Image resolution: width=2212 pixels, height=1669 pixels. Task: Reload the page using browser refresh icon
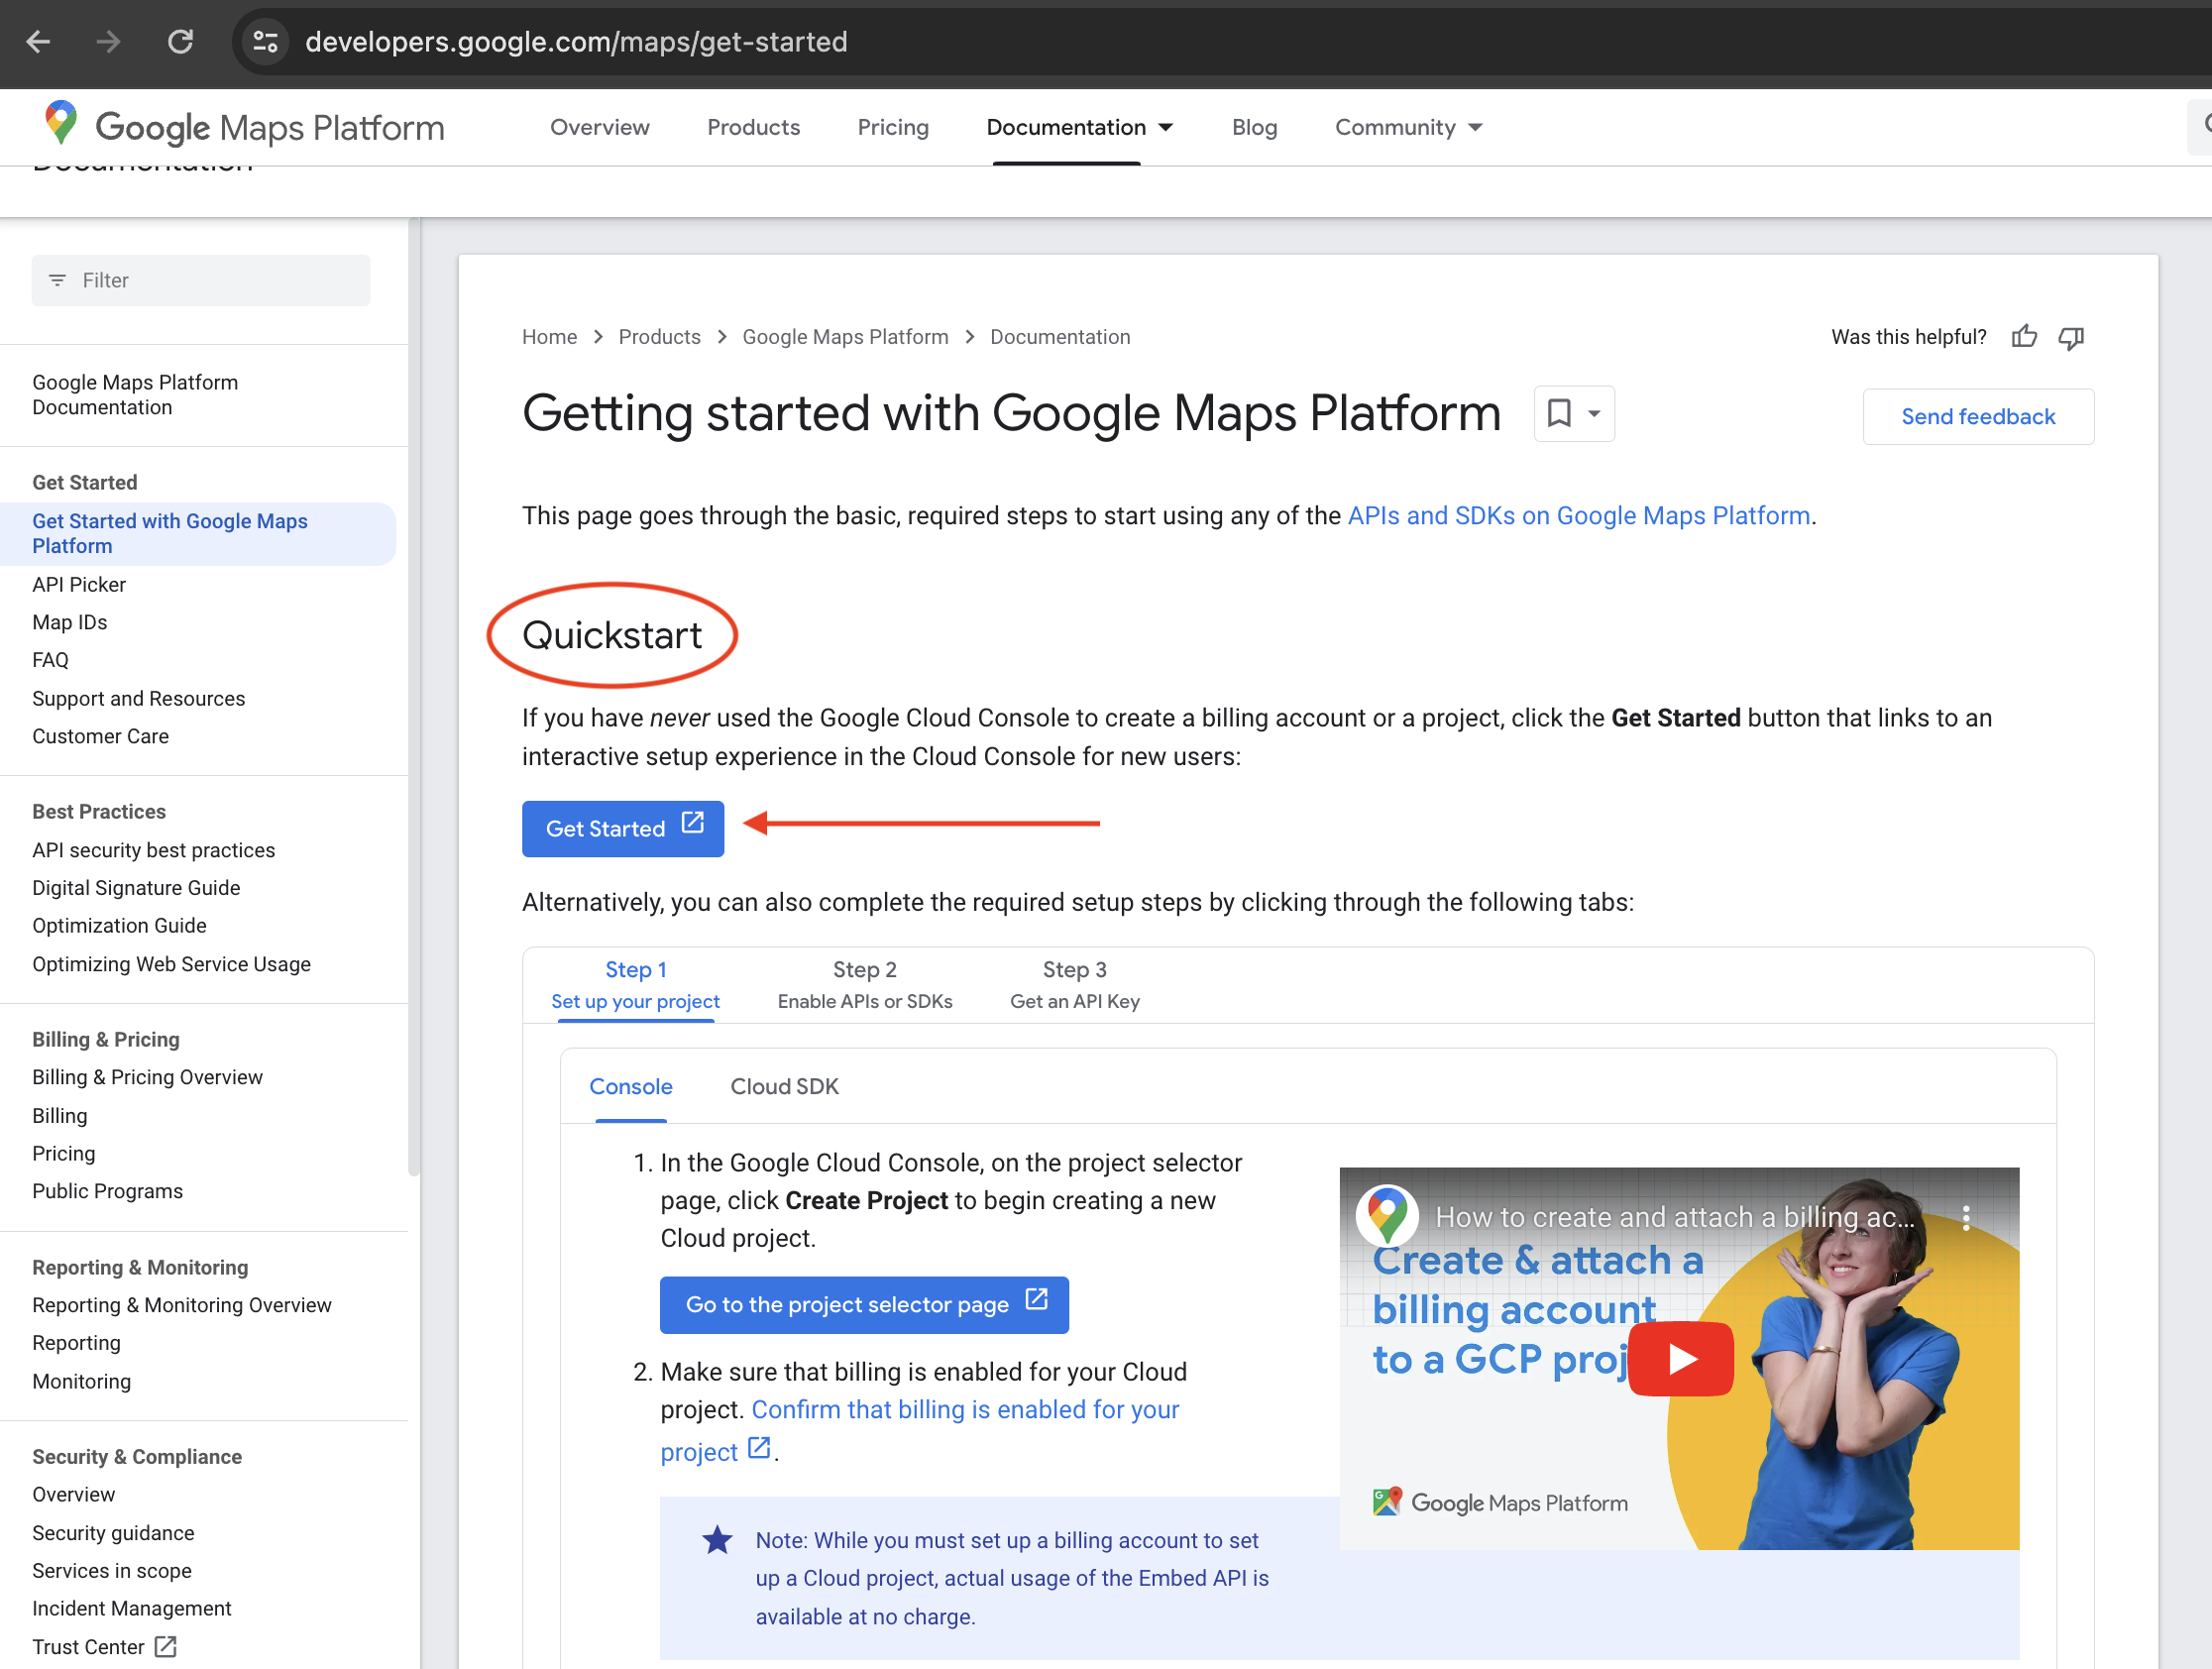pos(181,41)
